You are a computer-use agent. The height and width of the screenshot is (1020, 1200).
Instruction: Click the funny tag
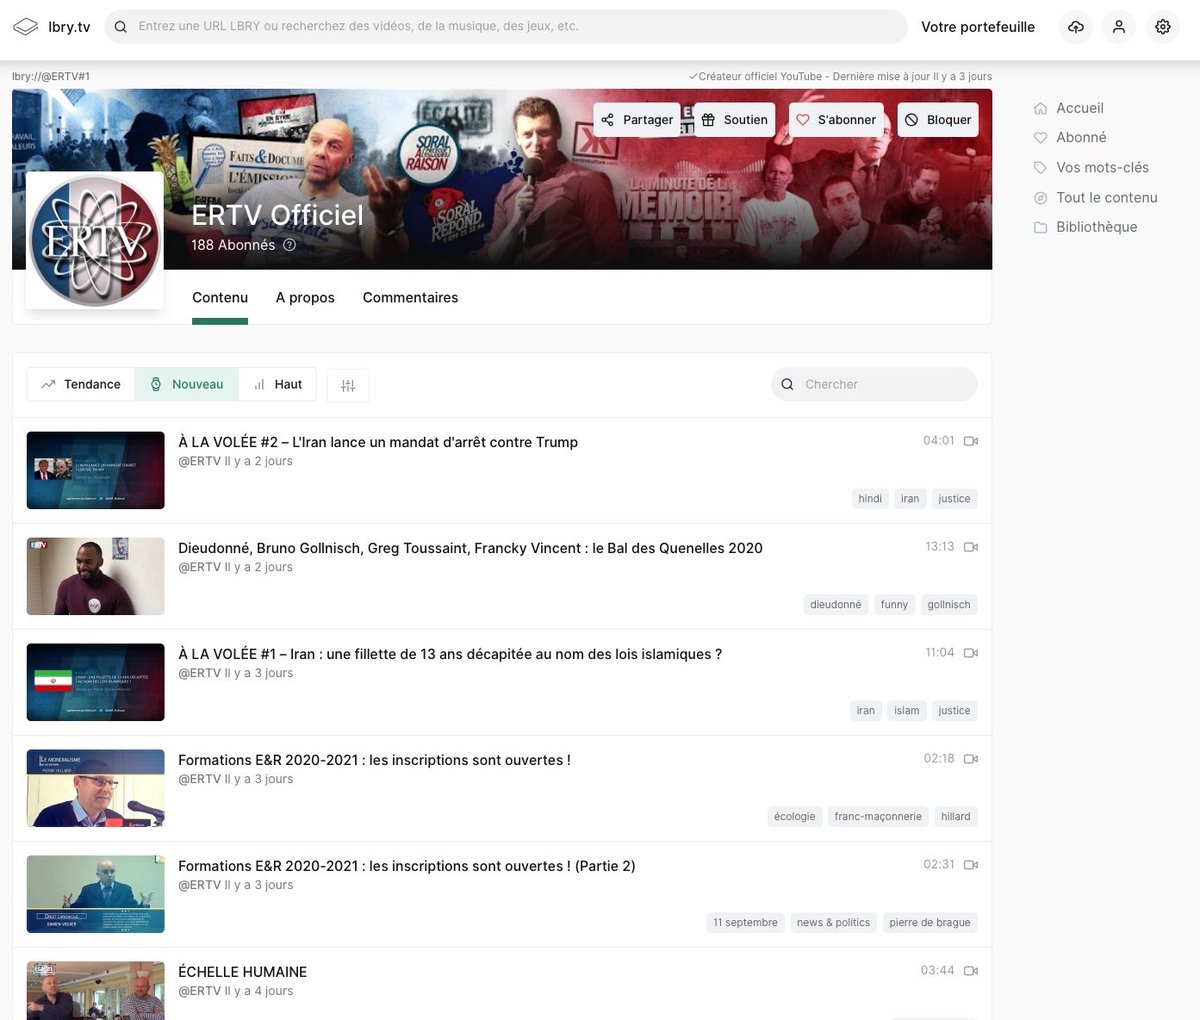[894, 605]
